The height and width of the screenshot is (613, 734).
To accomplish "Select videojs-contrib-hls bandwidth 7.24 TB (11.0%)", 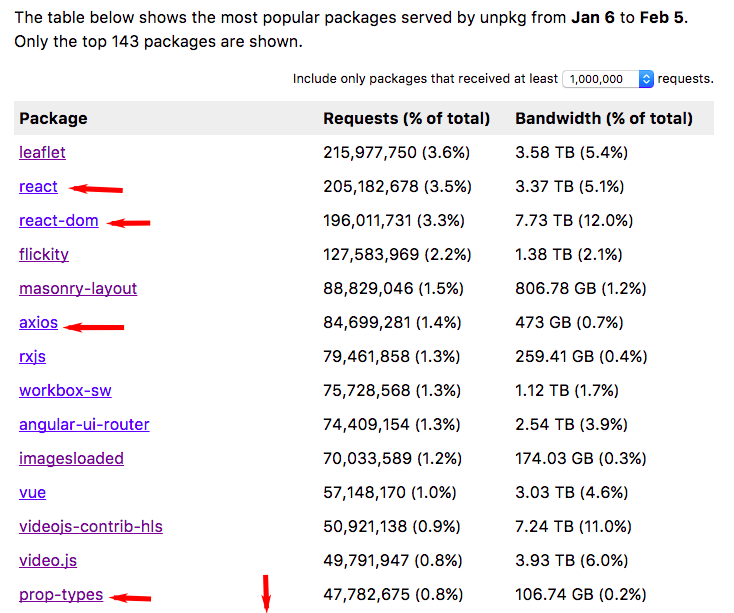I will 573,526.
